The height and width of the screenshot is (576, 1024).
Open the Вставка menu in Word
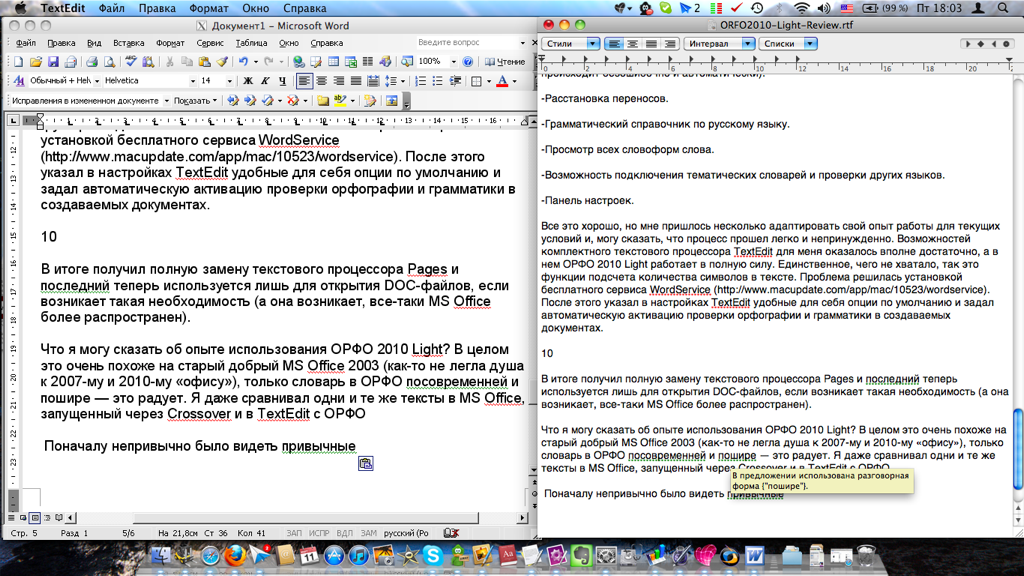[x=128, y=43]
